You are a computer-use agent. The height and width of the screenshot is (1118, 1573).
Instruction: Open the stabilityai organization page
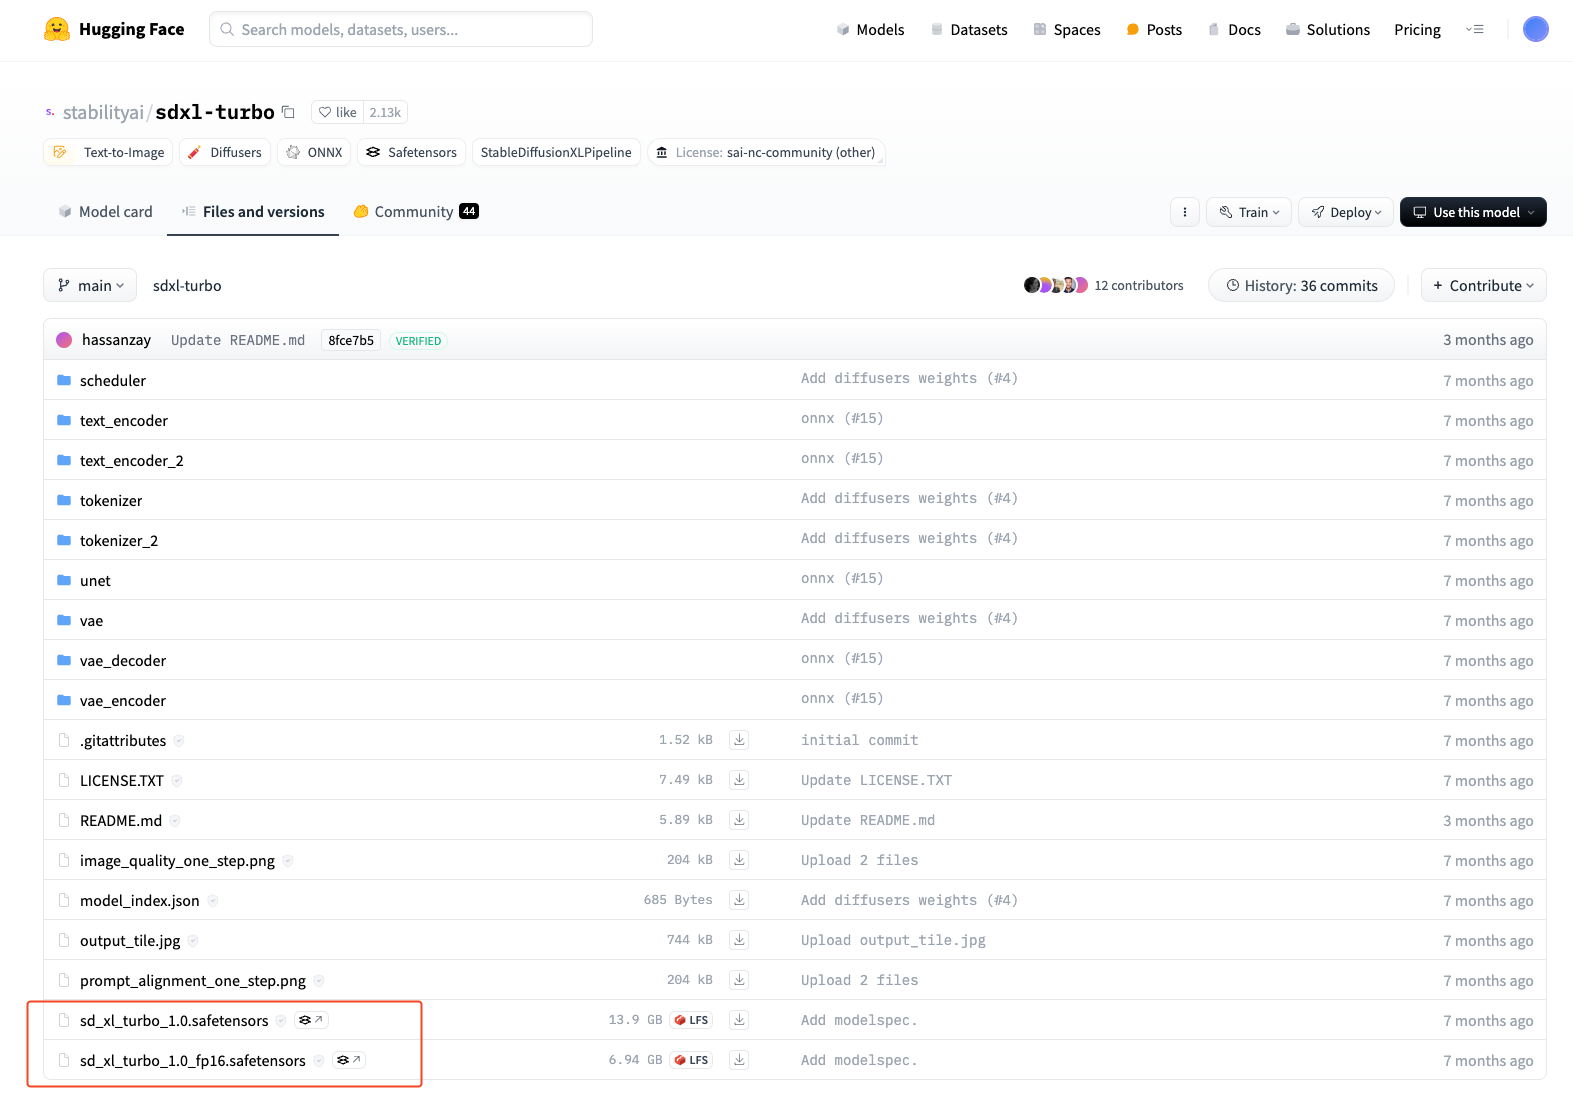click(103, 112)
